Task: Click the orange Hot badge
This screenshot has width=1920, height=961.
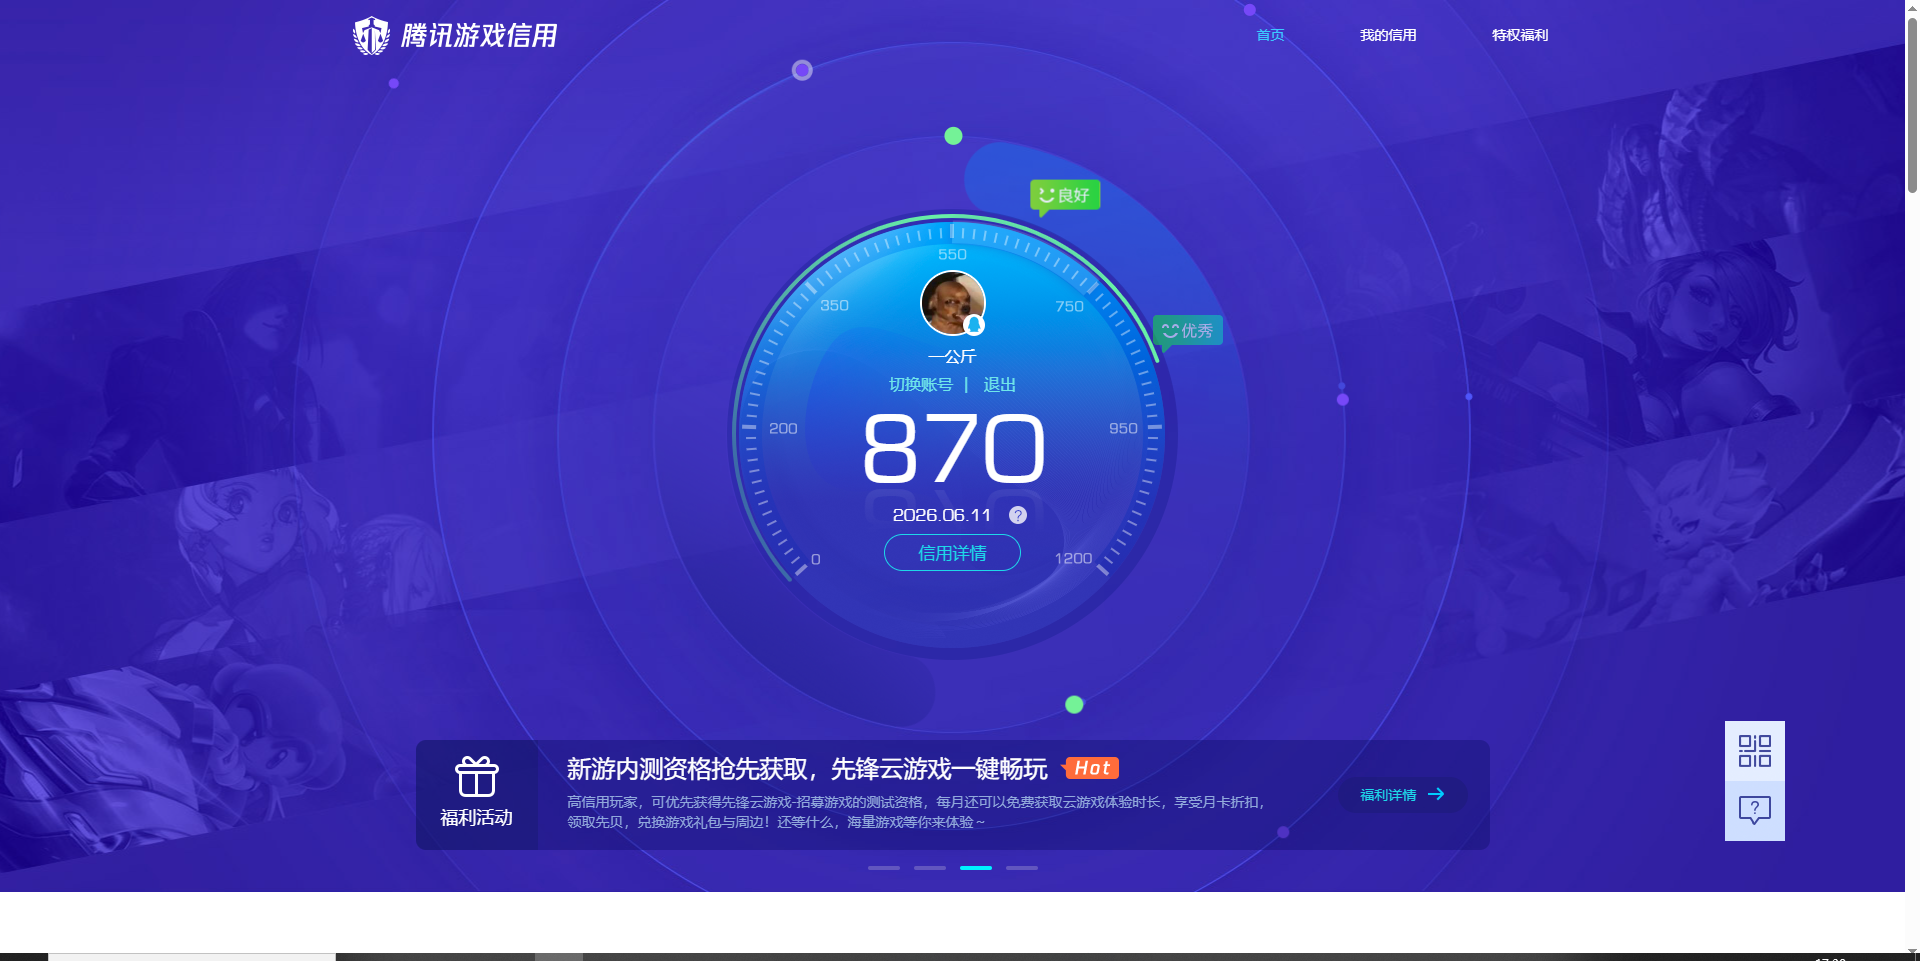Action: 1091,768
